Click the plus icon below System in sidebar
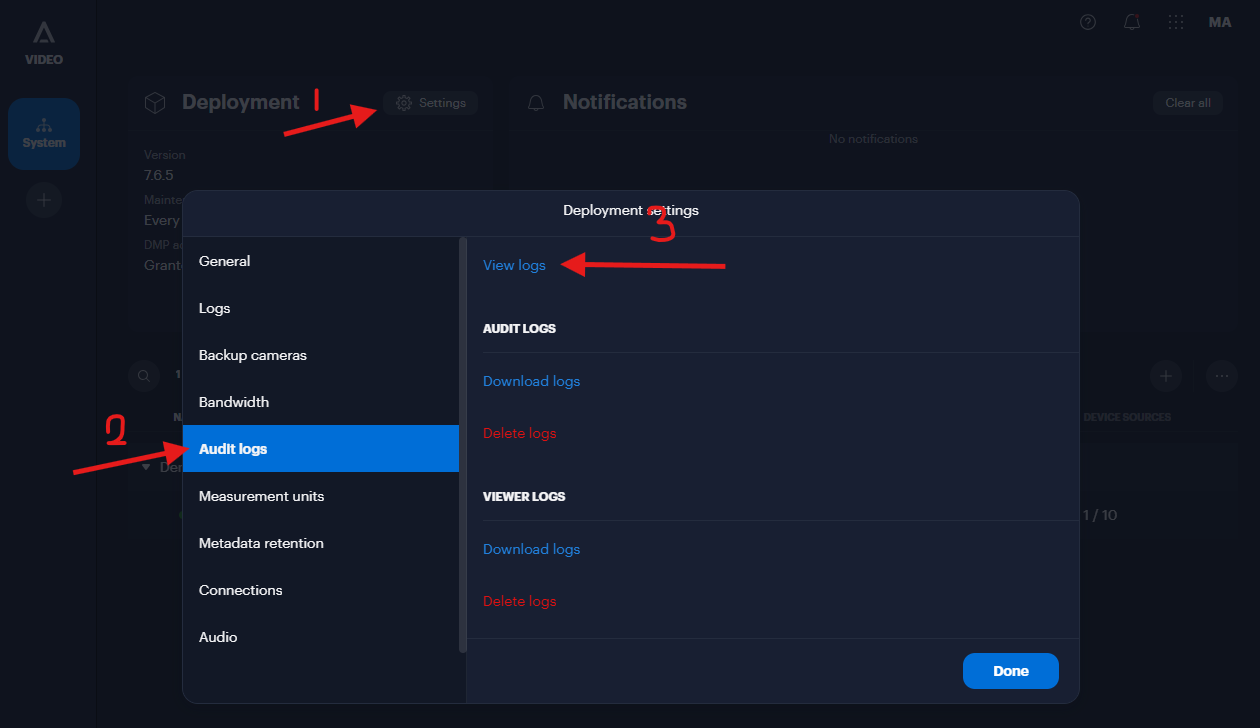 pyautogui.click(x=43, y=200)
